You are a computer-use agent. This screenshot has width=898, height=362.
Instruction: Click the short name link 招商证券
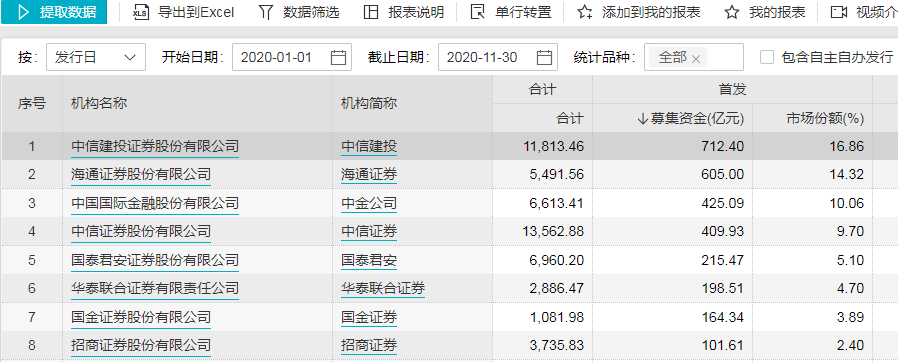[369, 345]
